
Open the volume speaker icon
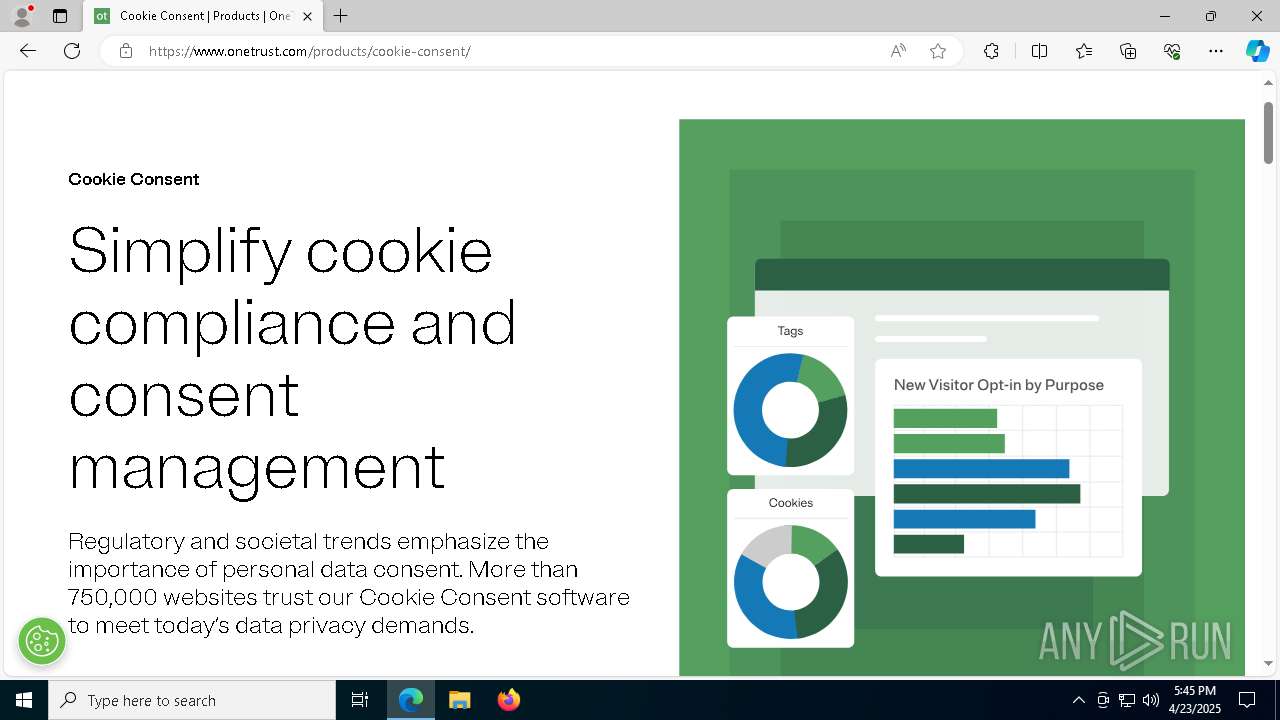[x=1150, y=700]
